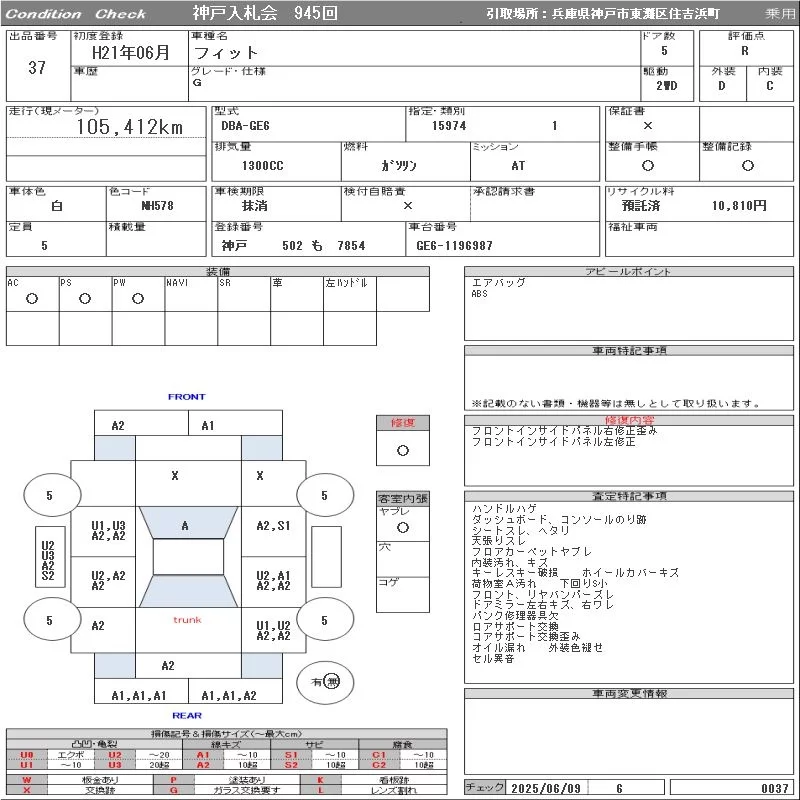Viewport: 800px width, 800px height.
Task: Click the pickup location 引取場所 text
Action: click(603, 14)
